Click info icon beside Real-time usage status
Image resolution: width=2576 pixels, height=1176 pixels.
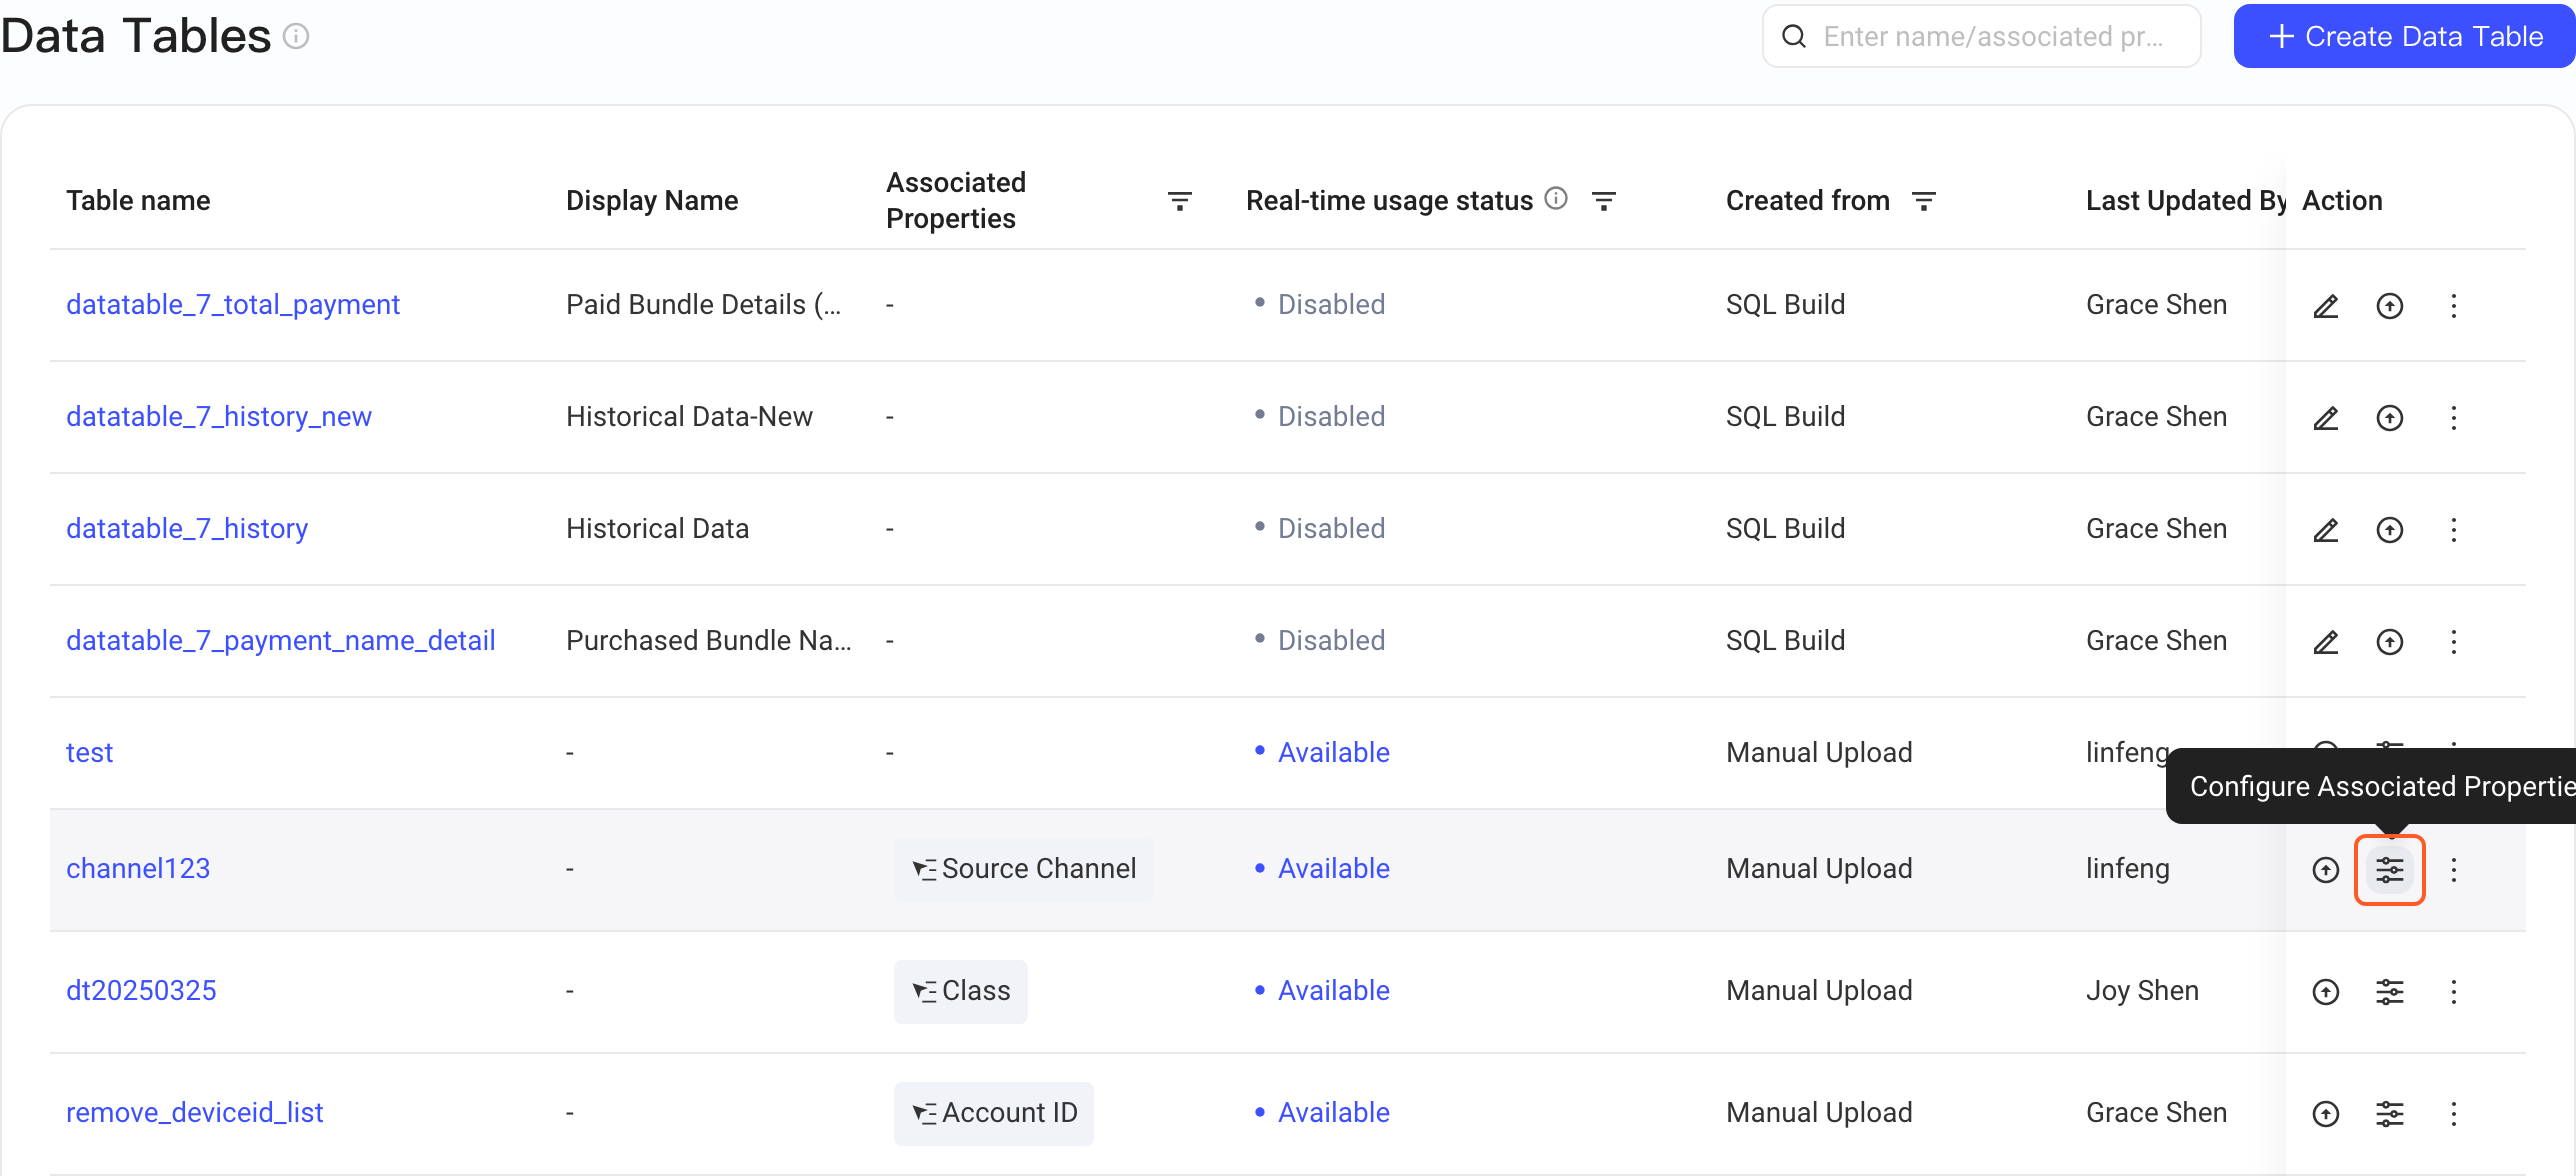click(x=1556, y=198)
